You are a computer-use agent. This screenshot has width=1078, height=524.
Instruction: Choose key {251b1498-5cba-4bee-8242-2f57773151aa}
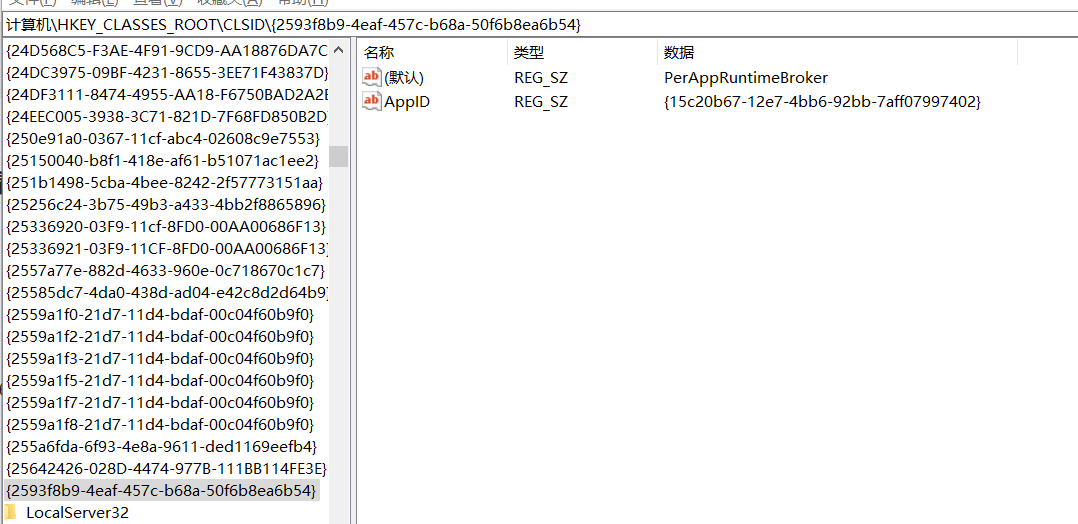[165, 182]
